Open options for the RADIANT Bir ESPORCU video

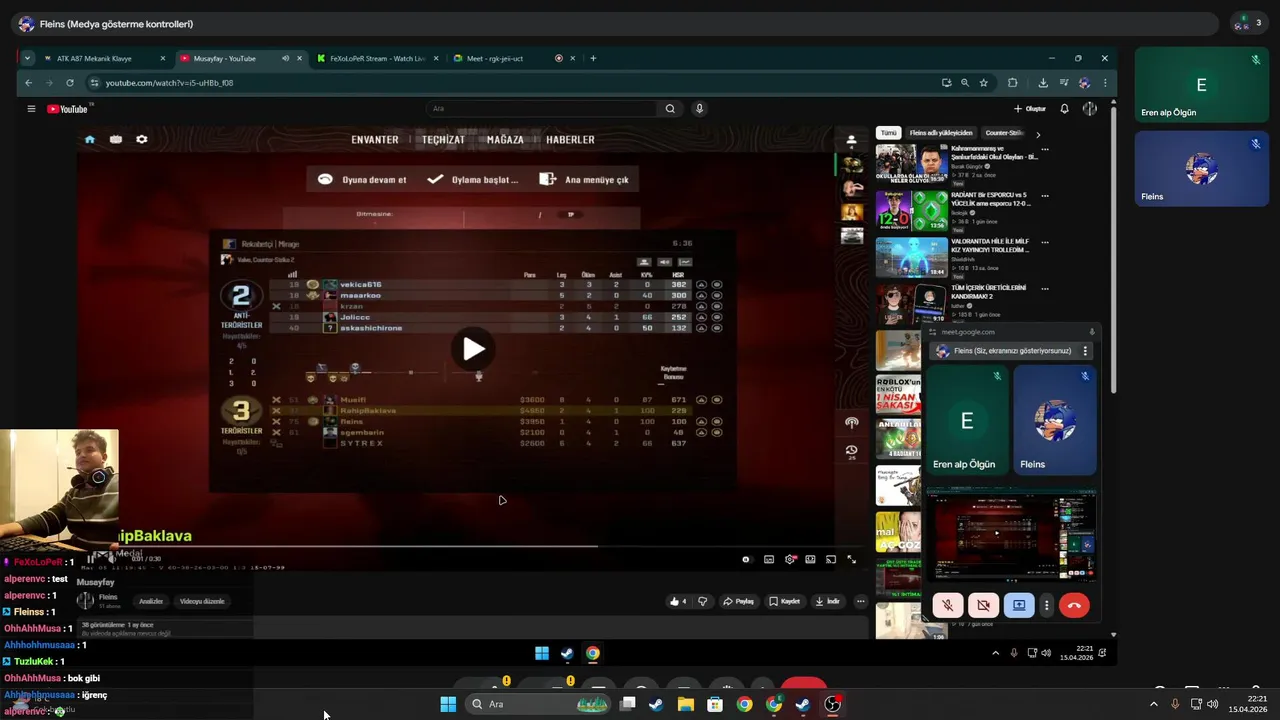[x=1045, y=196]
